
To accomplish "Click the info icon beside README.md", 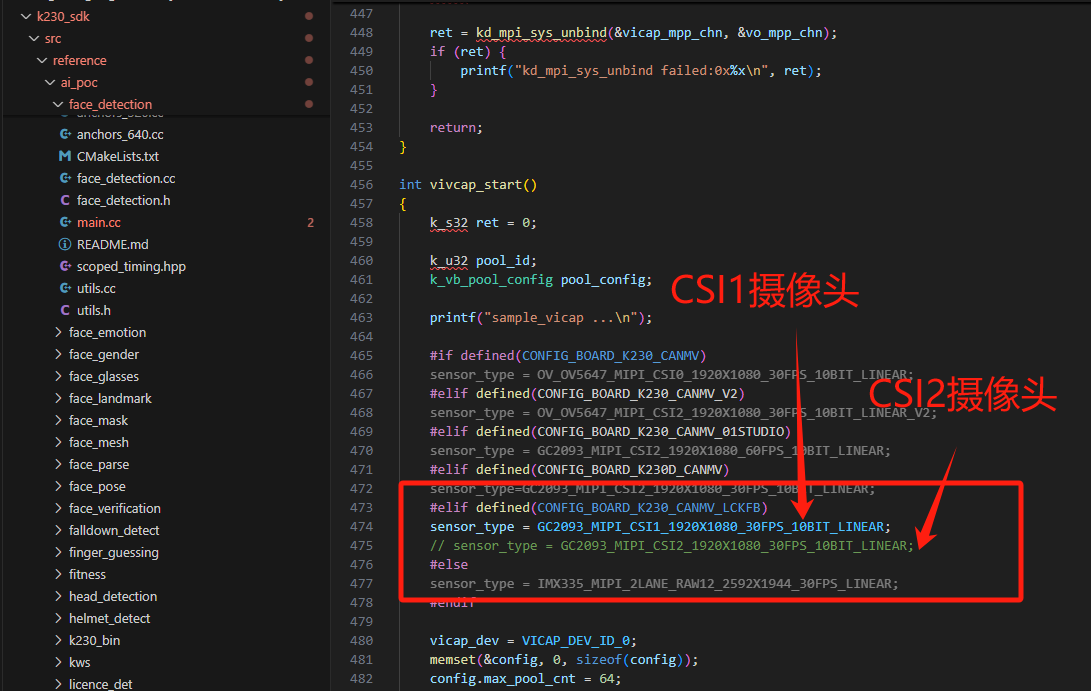I will (65, 244).
